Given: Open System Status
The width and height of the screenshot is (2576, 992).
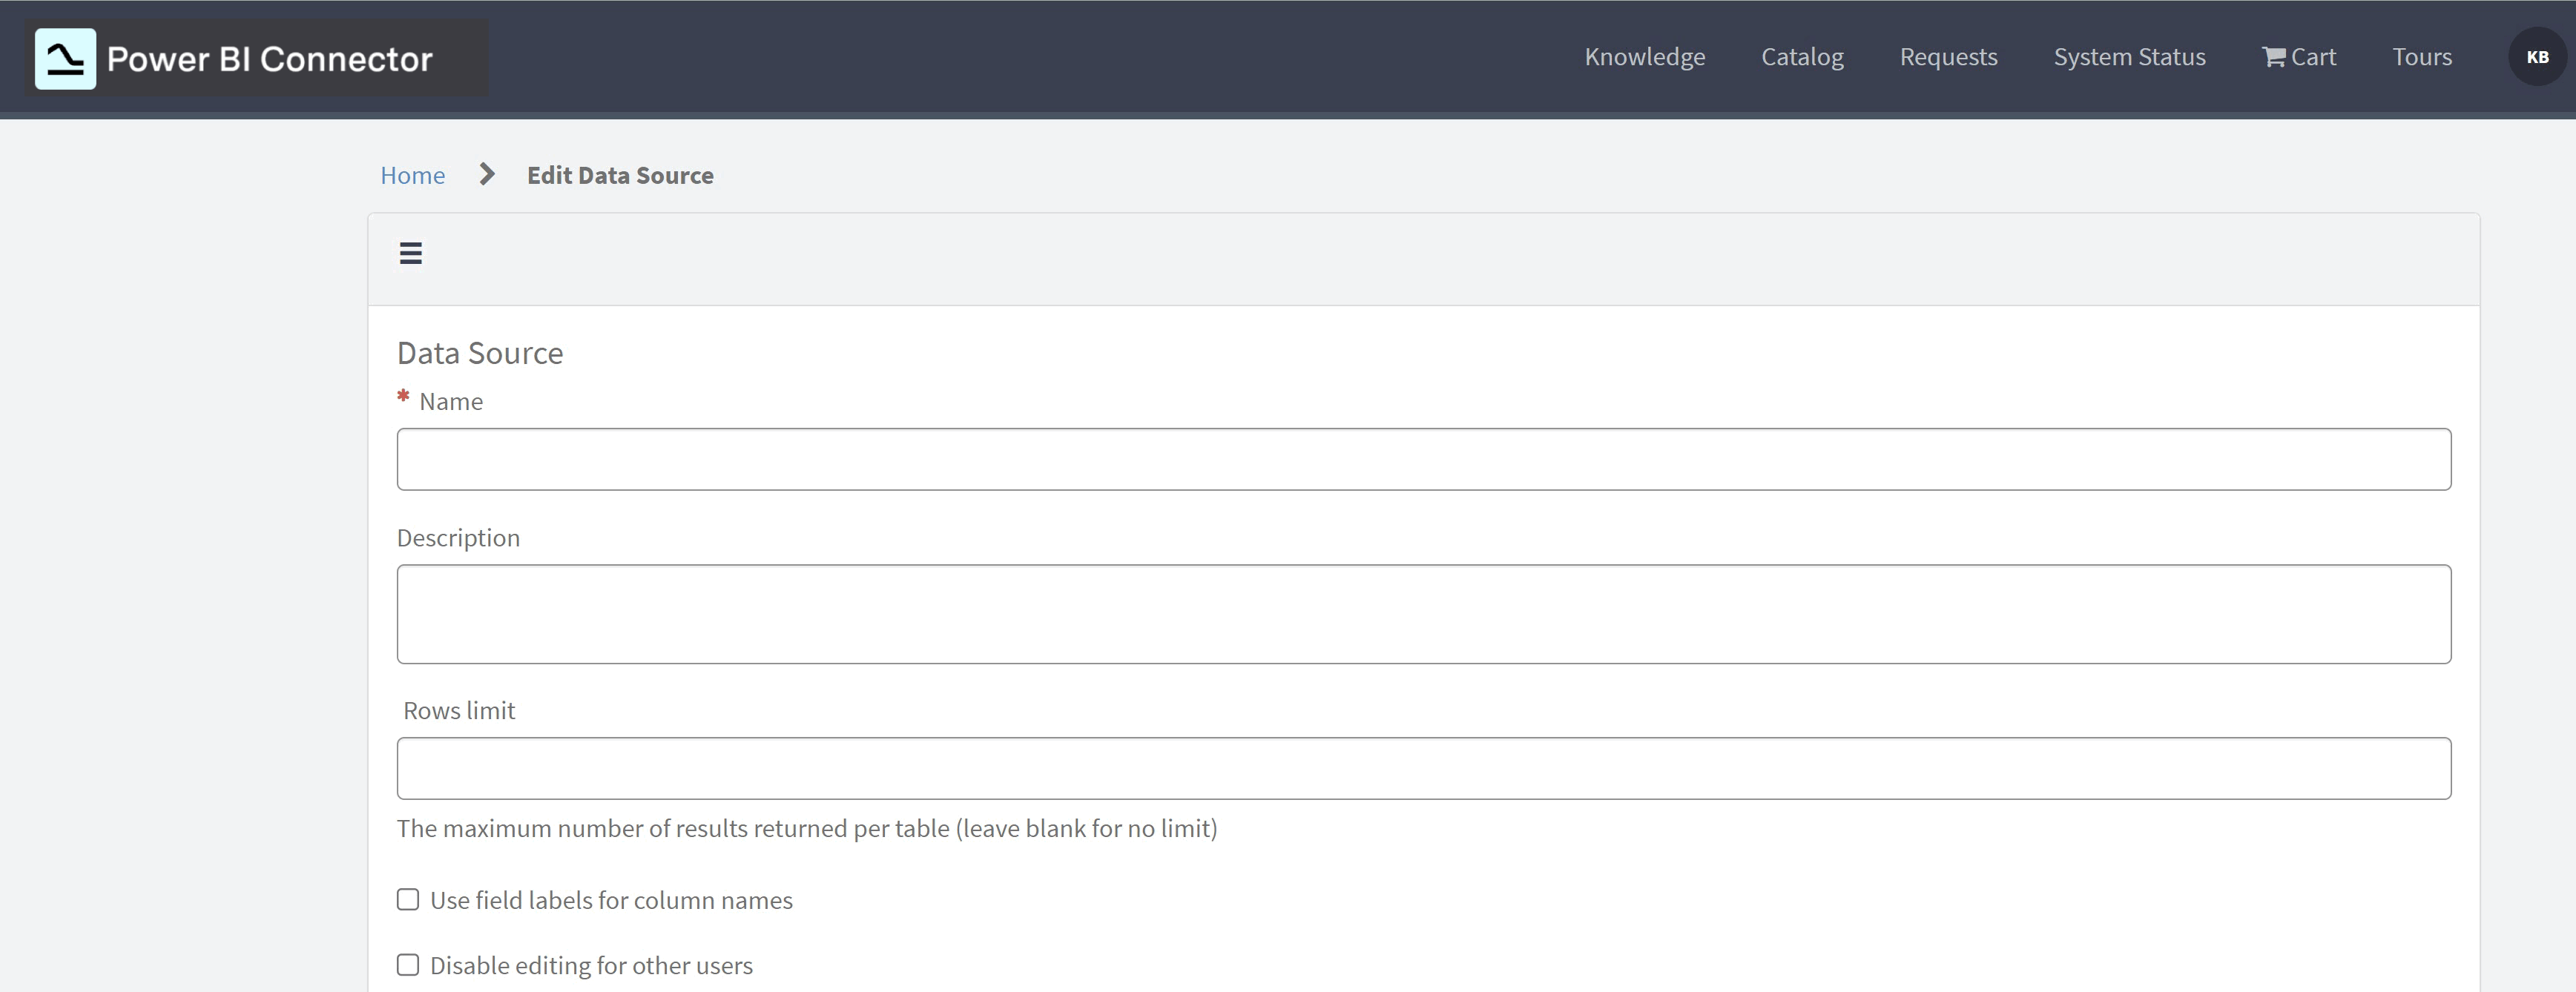Looking at the screenshot, I should point(2129,56).
